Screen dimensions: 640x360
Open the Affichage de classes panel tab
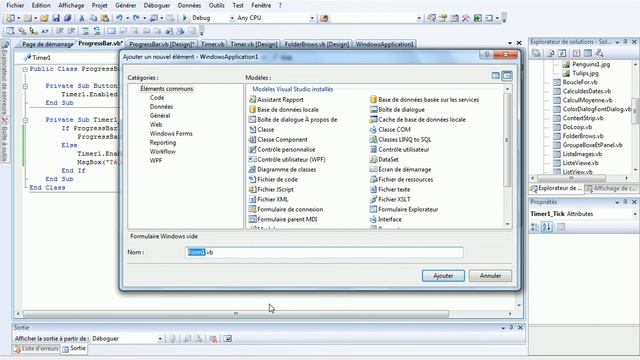coord(611,188)
